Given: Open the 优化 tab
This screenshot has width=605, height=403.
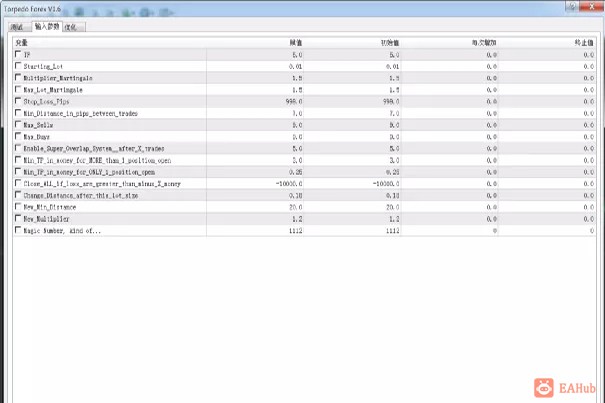Looking at the screenshot, I should [x=74, y=27].
